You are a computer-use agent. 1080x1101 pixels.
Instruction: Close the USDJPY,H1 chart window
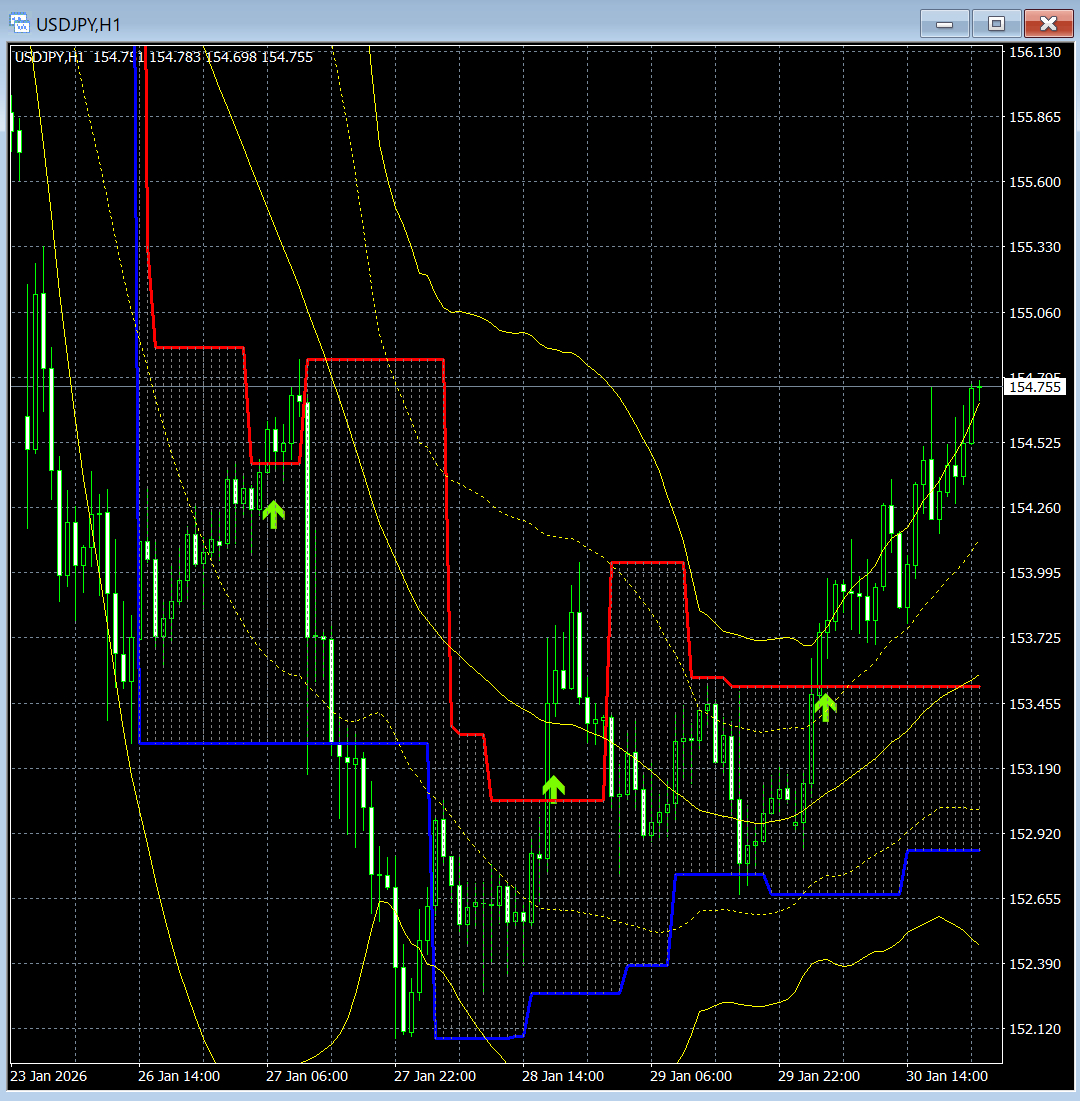coord(1048,24)
